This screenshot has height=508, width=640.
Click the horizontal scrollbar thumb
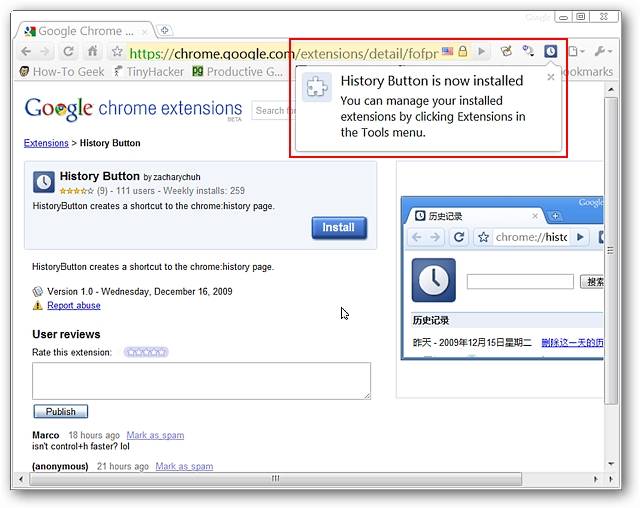276,479
